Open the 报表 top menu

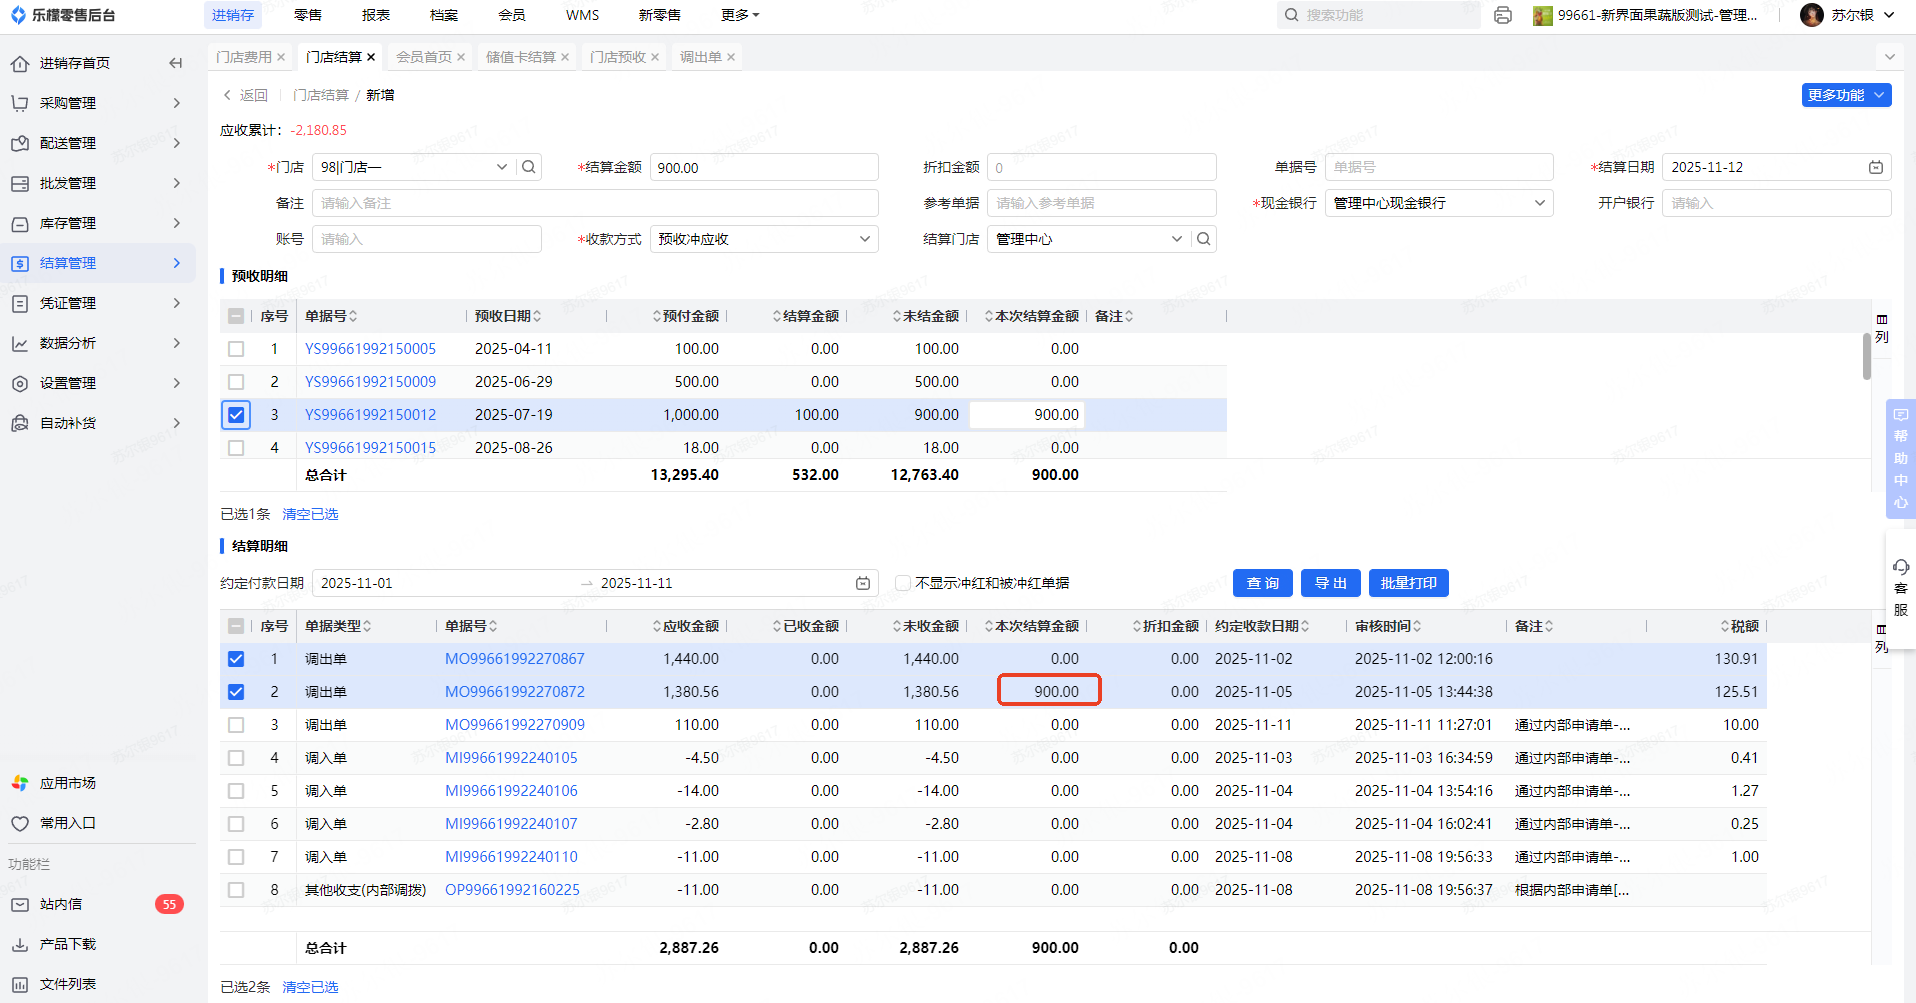[376, 15]
